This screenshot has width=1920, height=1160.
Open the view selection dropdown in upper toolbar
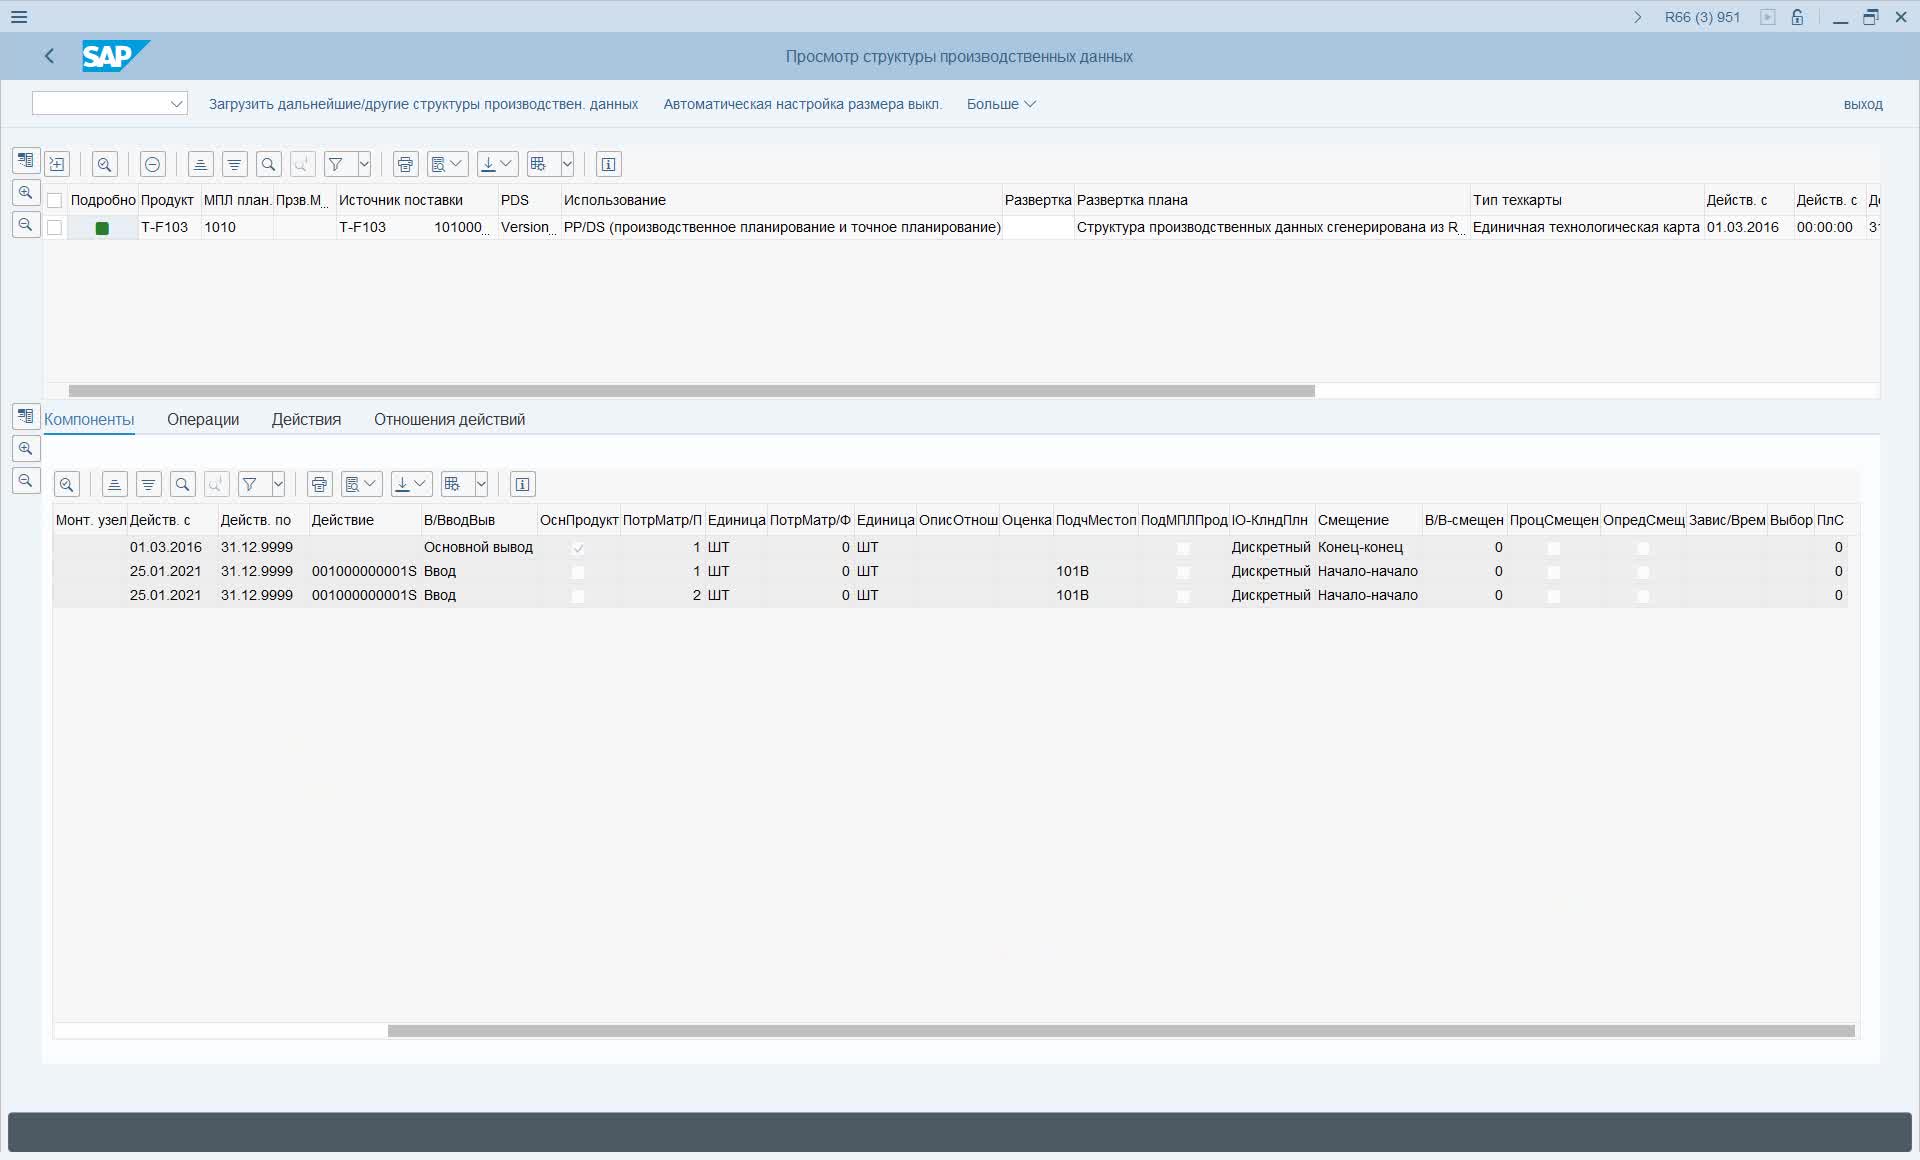pyautogui.click(x=447, y=164)
